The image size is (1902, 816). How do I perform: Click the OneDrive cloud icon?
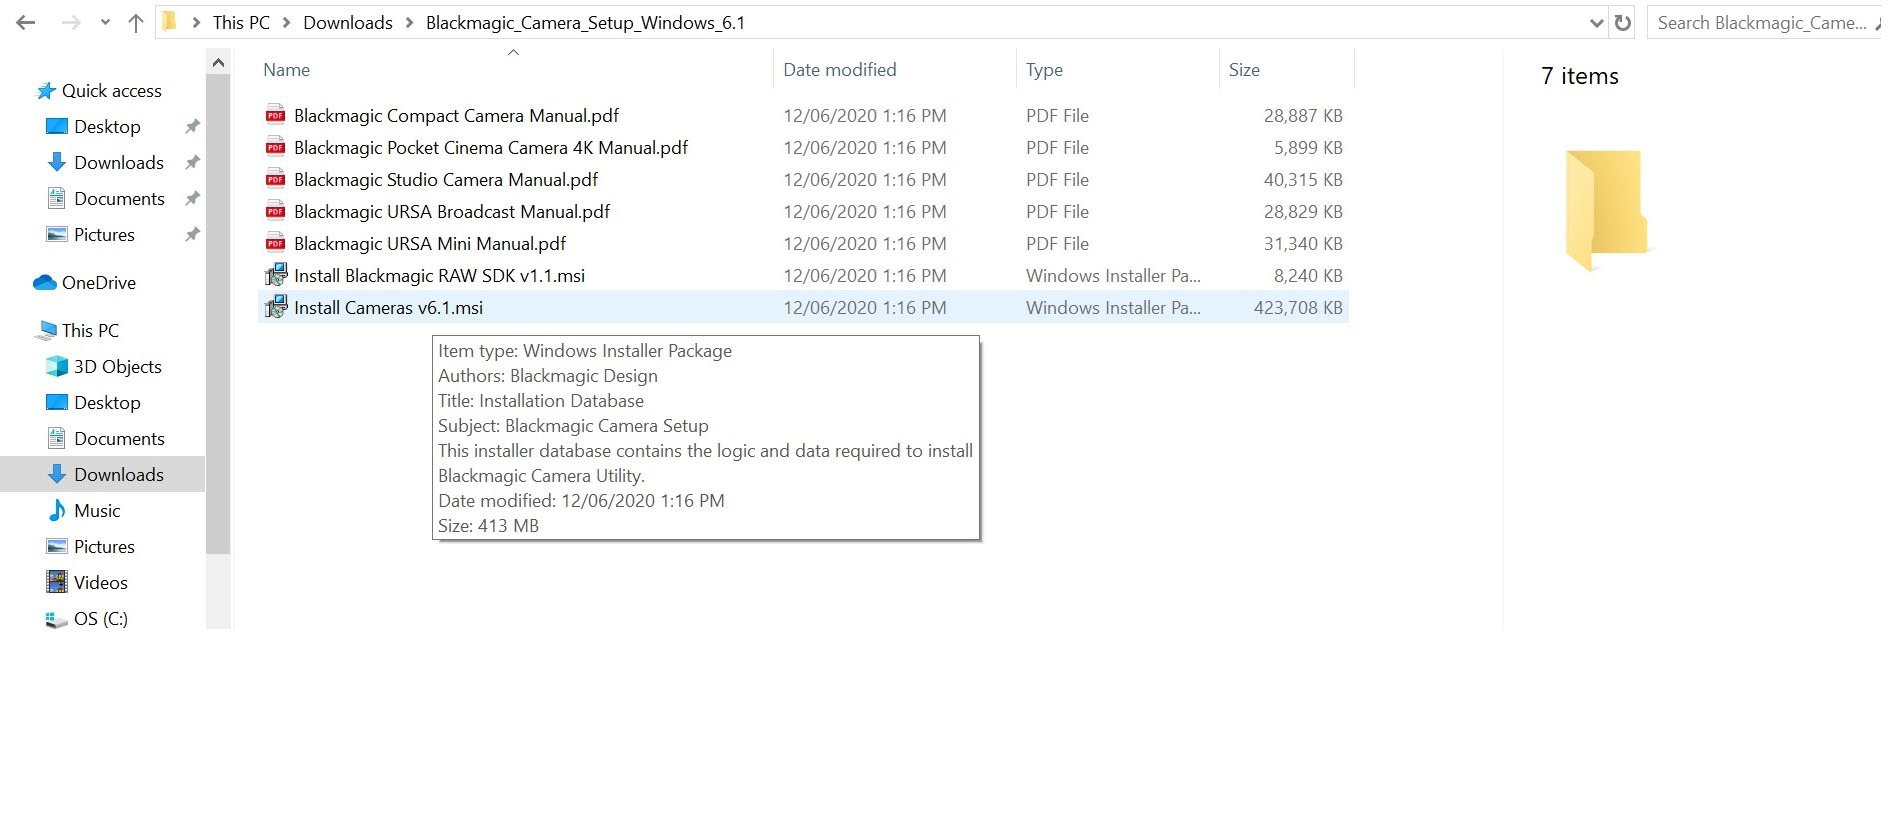pos(45,283)
